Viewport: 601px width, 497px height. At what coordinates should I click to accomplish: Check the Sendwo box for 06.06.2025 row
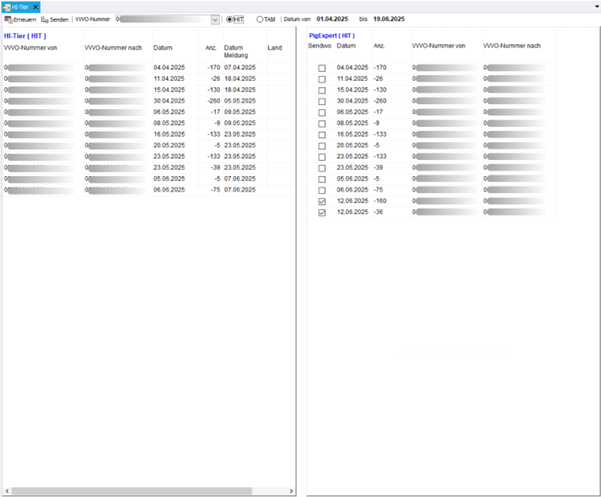pyautogui.click(x=321, y=190)
